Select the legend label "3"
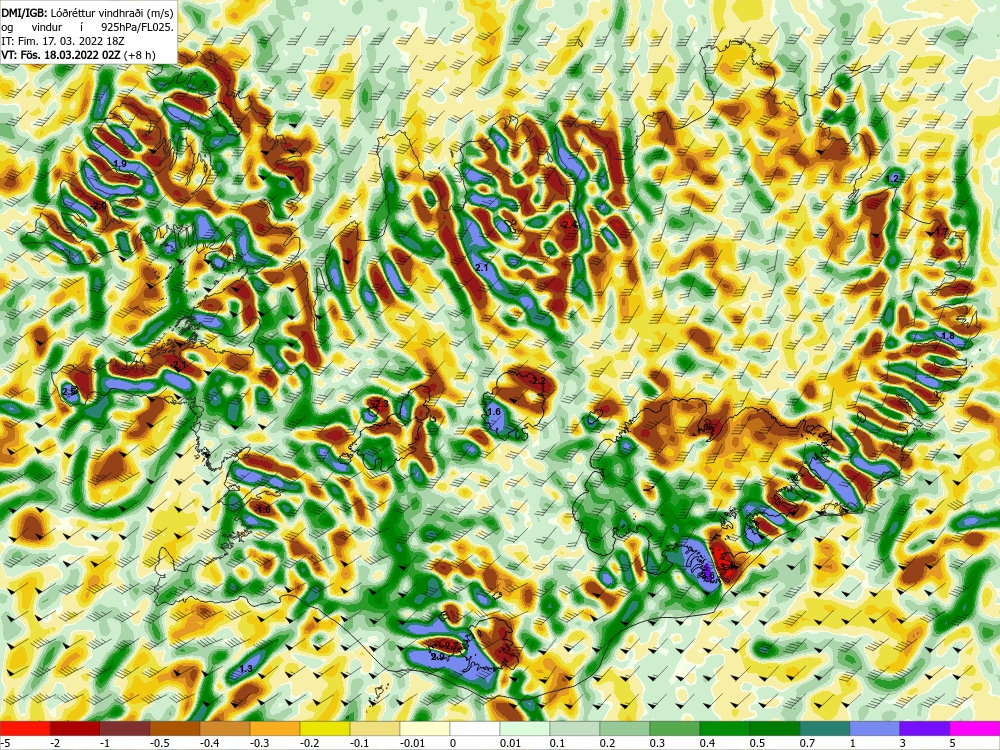The width and height of the screenshot is (1000, 750). point(904,743)
